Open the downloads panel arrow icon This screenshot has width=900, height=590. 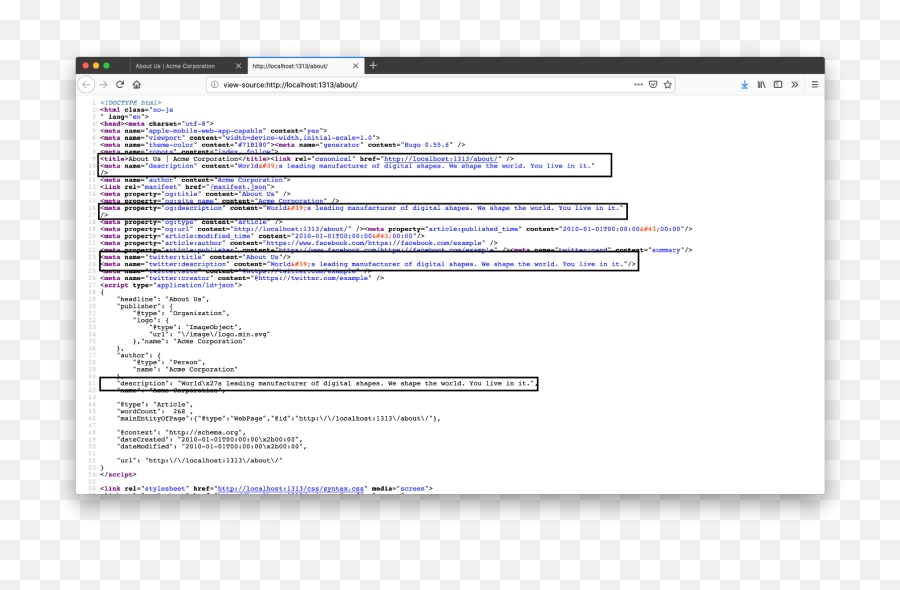pyautogui.click(x=744, y=84)
